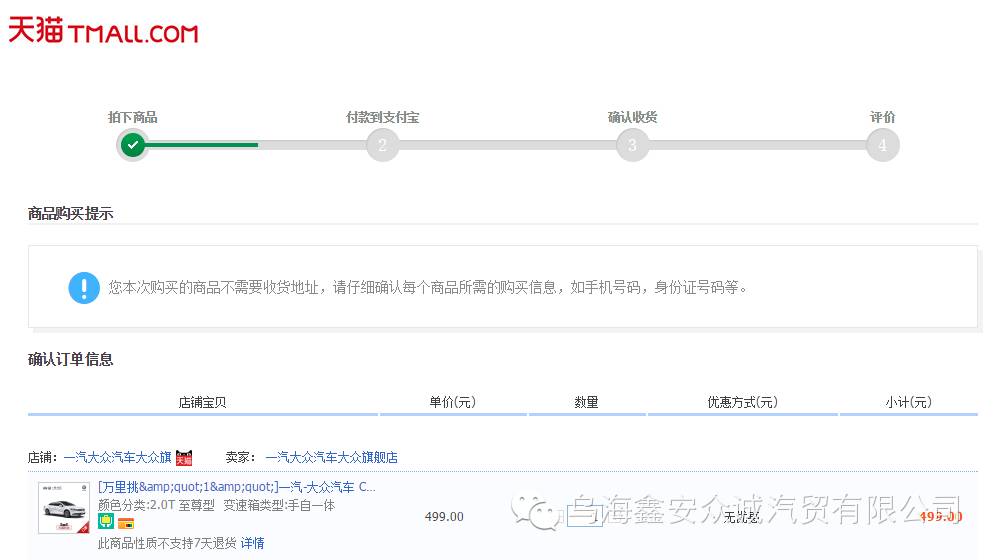Click the orange credit card icon

coord(126,524)
